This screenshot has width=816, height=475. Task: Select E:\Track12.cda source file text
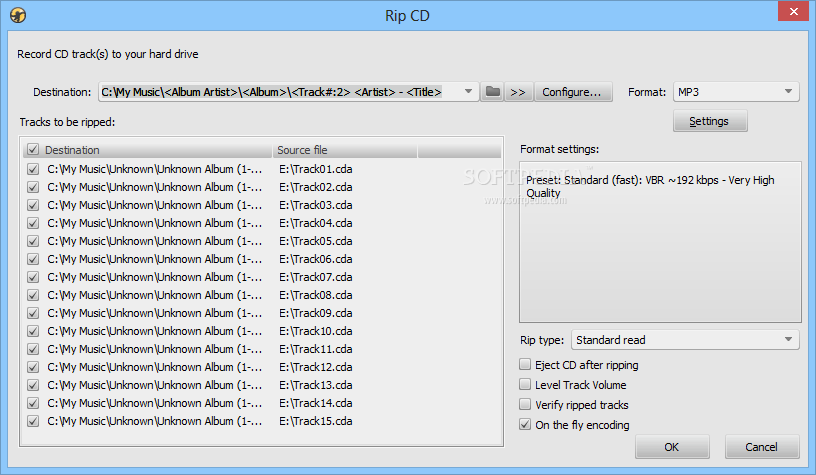pos(316,367)
